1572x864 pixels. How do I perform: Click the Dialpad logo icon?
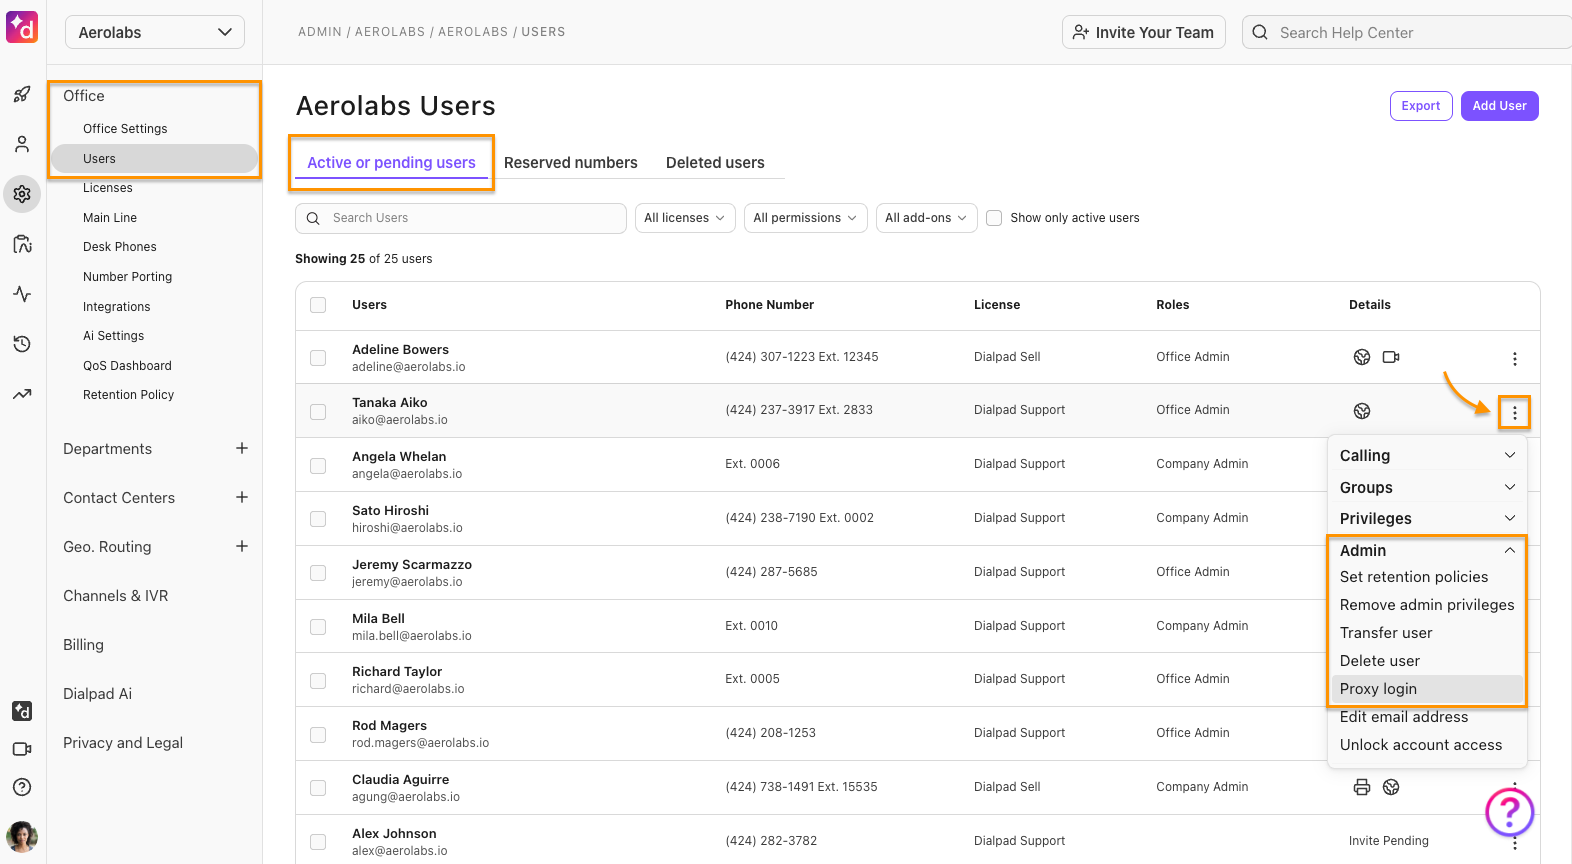[22, 27]
